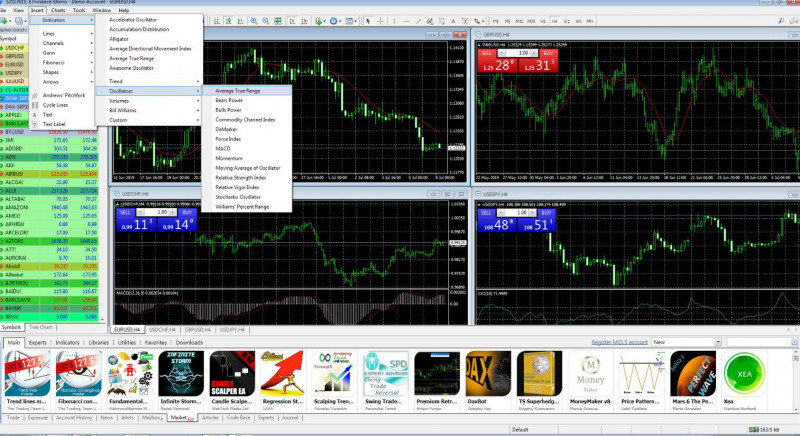Select the cursor arrow tool
Image resolution: width=800 pixels, height=436 pixels.
(x=368, y=21)
